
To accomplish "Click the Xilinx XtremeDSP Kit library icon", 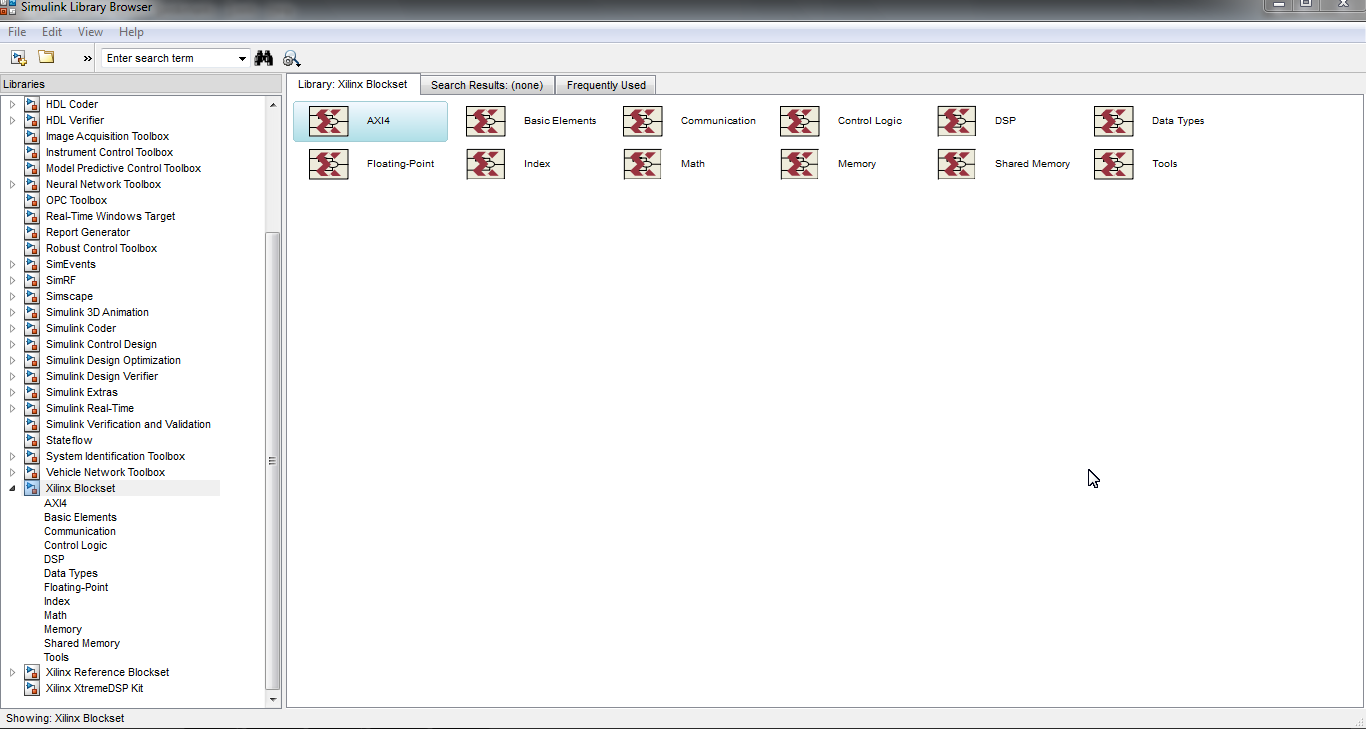I will click(32, 688).
